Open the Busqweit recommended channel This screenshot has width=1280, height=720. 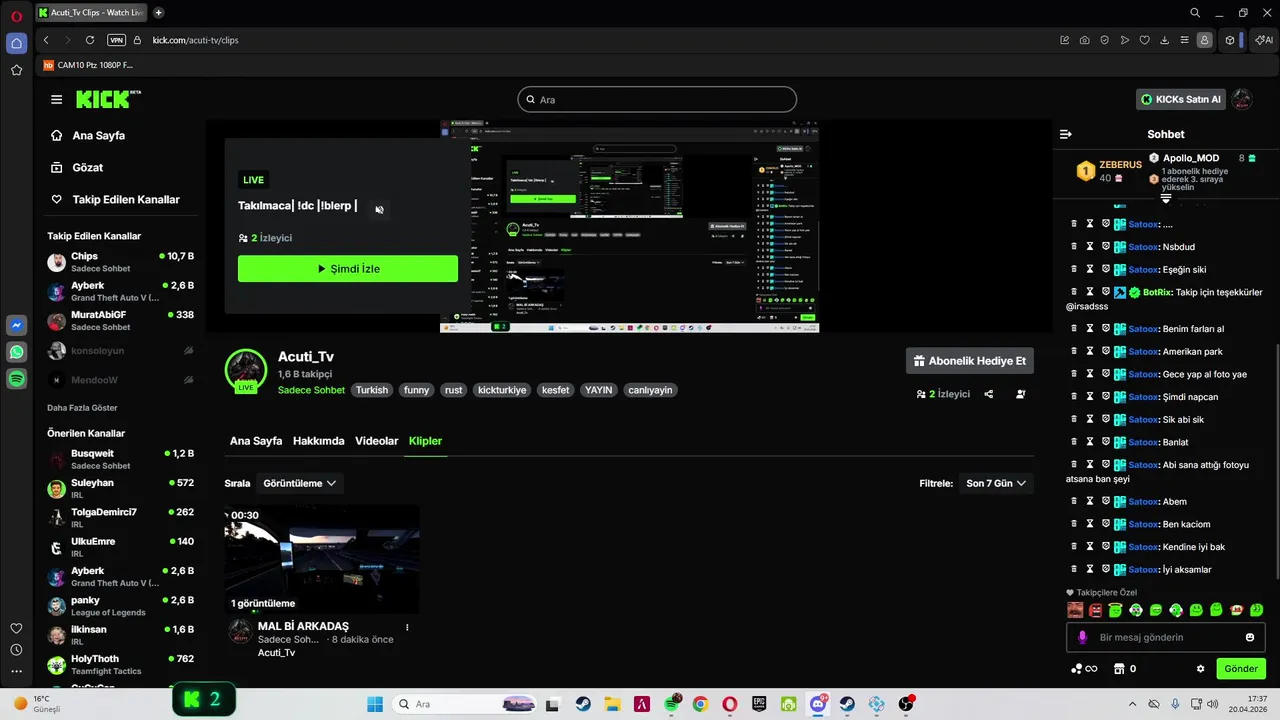[120, 459]
